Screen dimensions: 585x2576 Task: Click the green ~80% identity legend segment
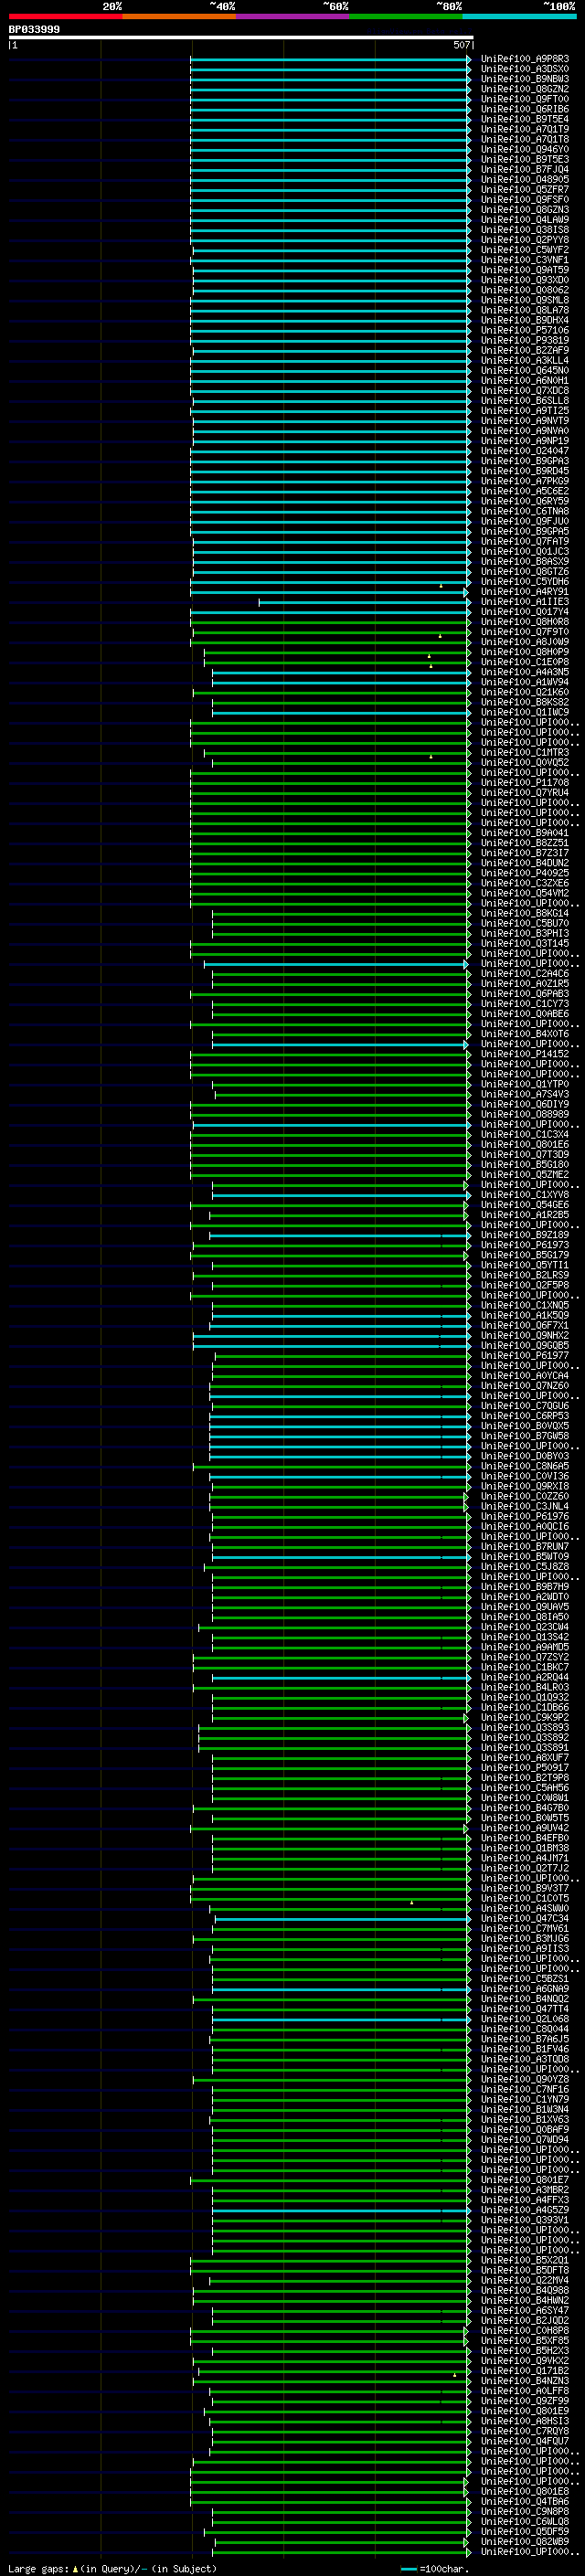click(x=406, y=16)
